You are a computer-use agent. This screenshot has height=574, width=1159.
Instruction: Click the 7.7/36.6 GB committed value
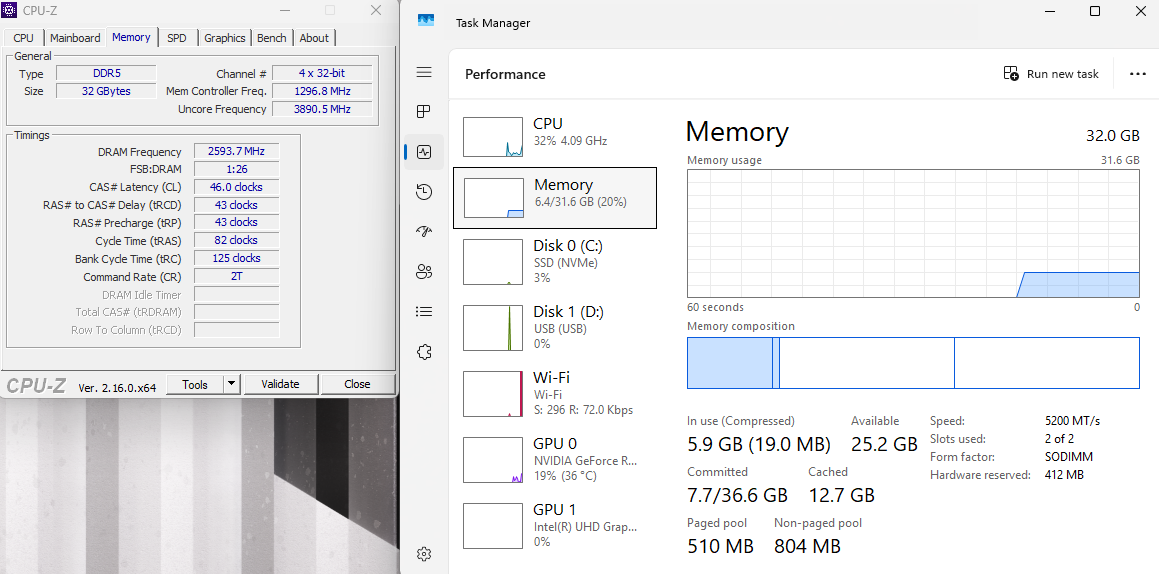tap(738, 495)
